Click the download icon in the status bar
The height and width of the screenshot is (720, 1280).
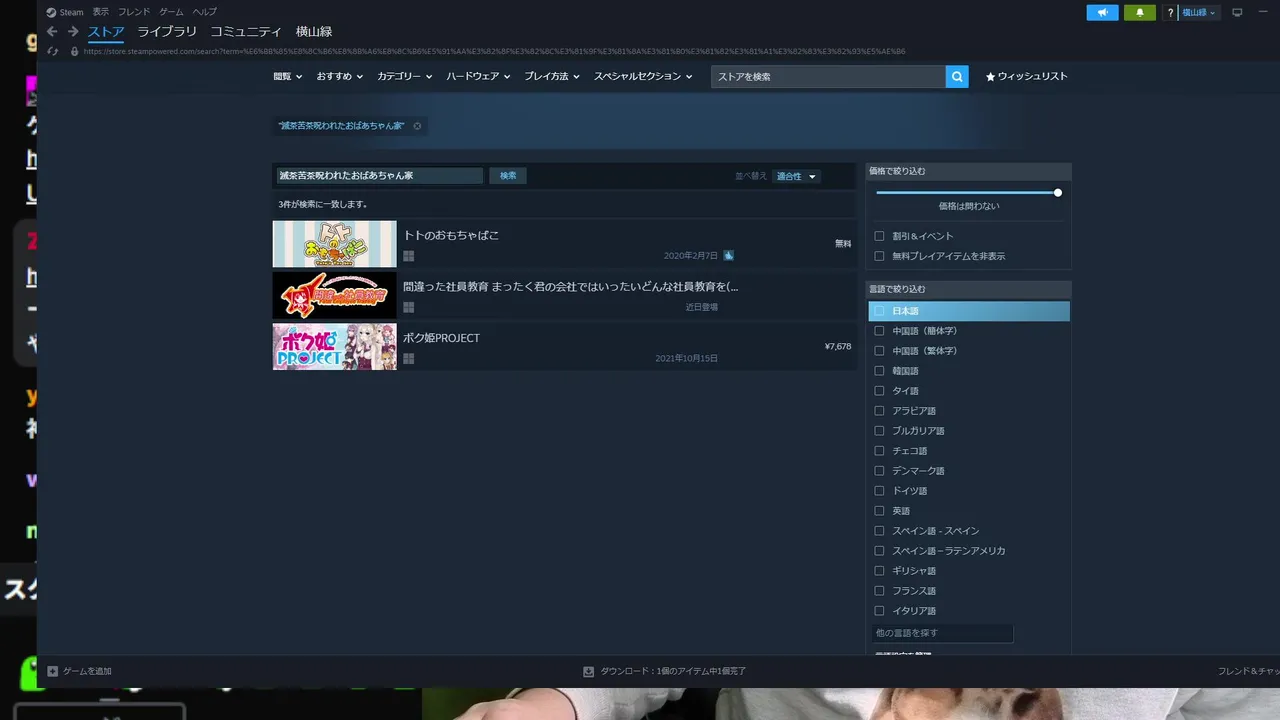click(589, 671)
